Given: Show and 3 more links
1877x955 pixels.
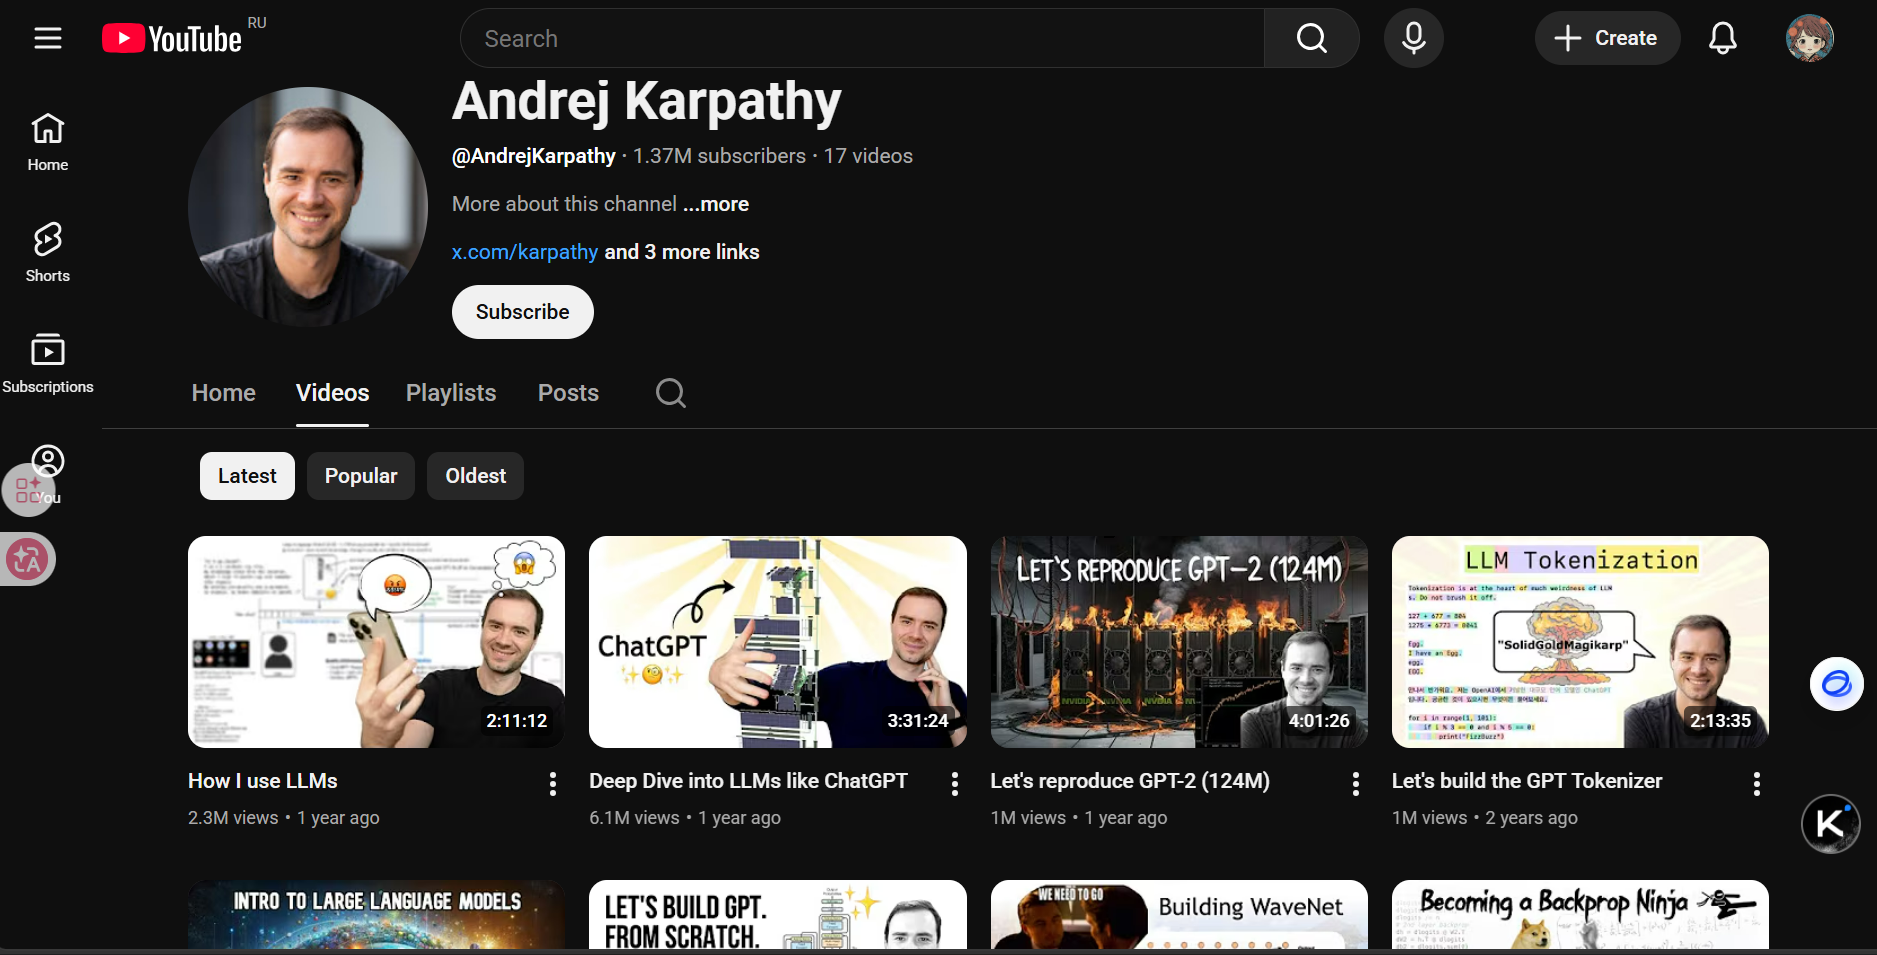Looking at the screenshot, I should [682, 252].
